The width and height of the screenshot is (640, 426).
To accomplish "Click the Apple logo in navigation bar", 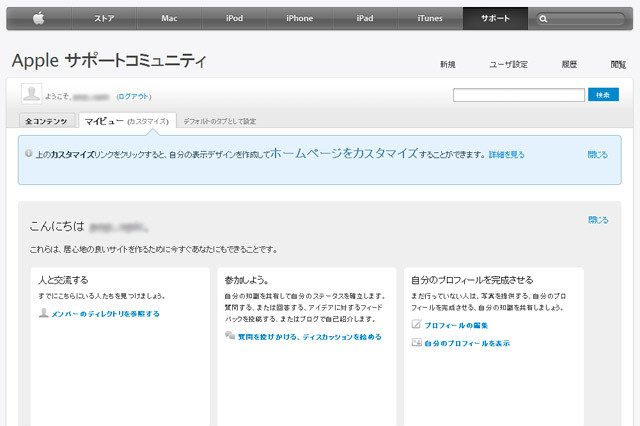I will click(38, 18).
